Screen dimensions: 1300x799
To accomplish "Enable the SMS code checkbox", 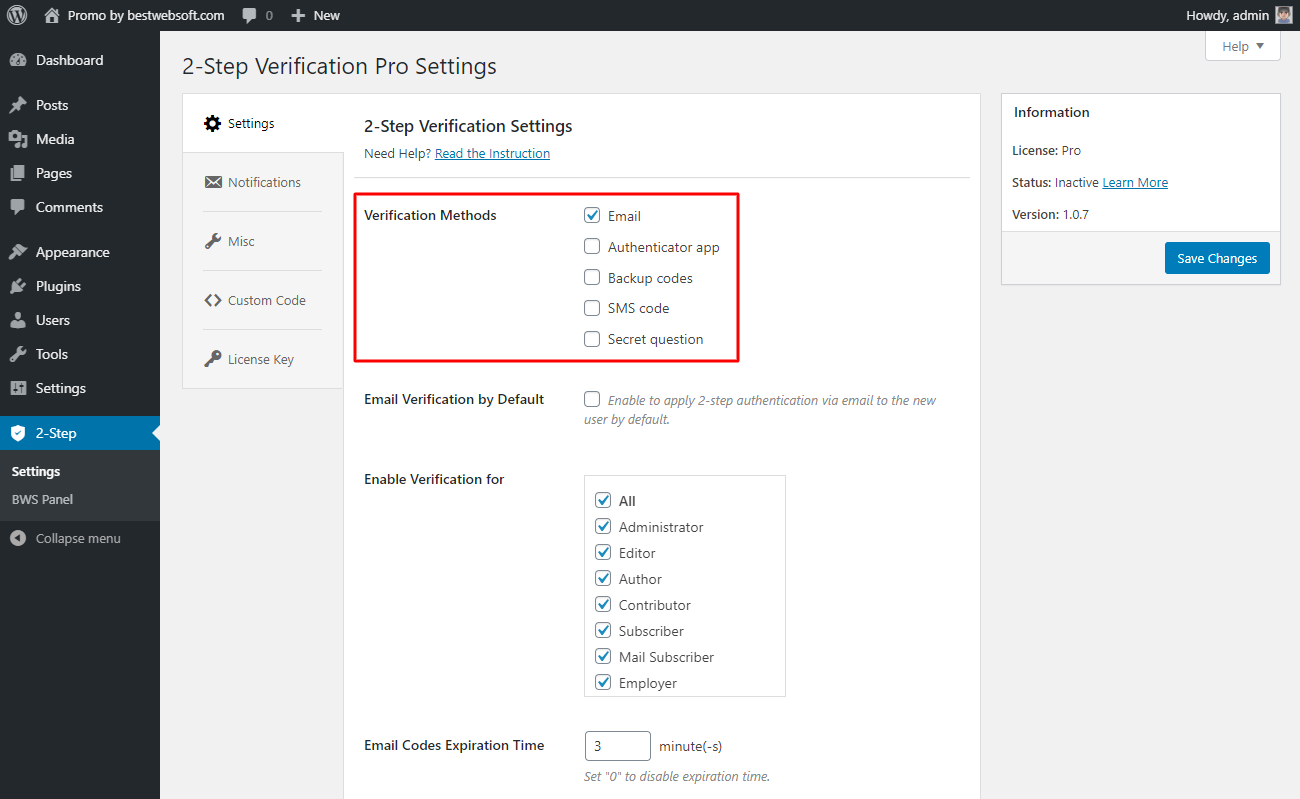I will pos(592,308).
